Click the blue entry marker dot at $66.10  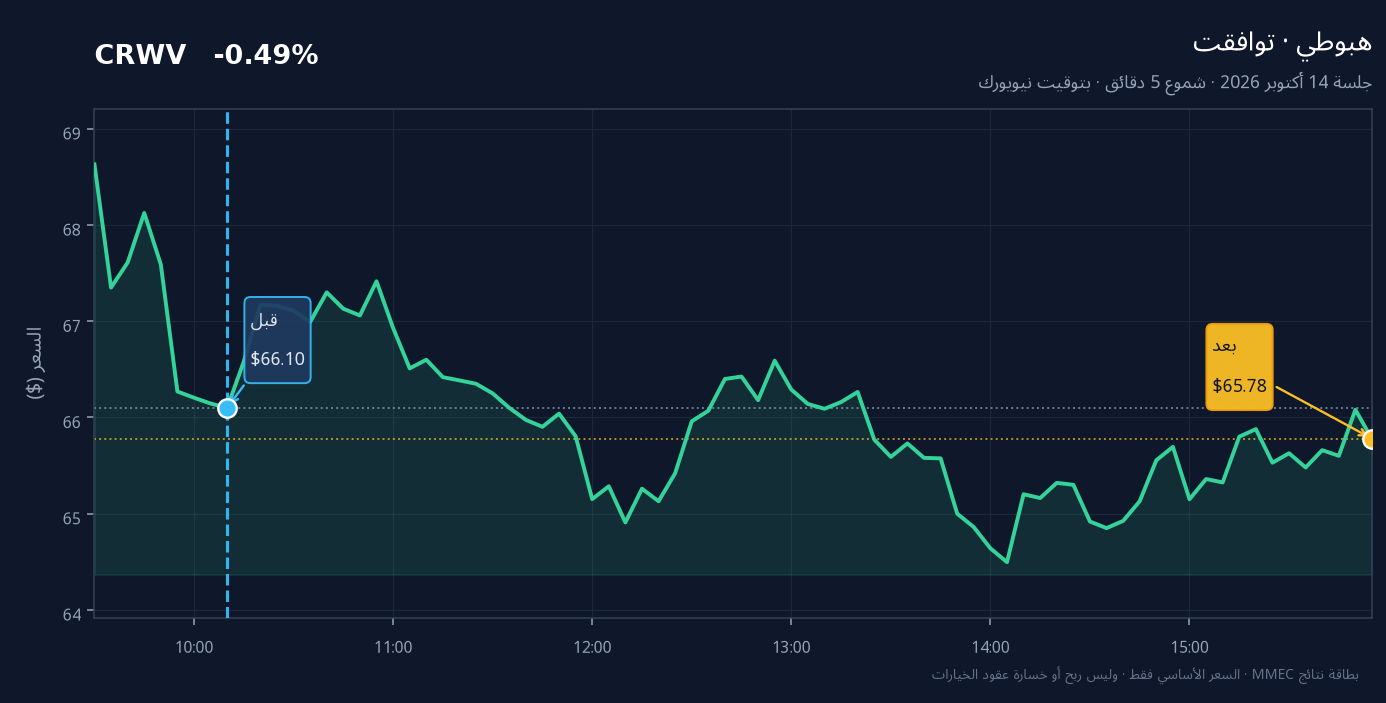coord(227,408)
